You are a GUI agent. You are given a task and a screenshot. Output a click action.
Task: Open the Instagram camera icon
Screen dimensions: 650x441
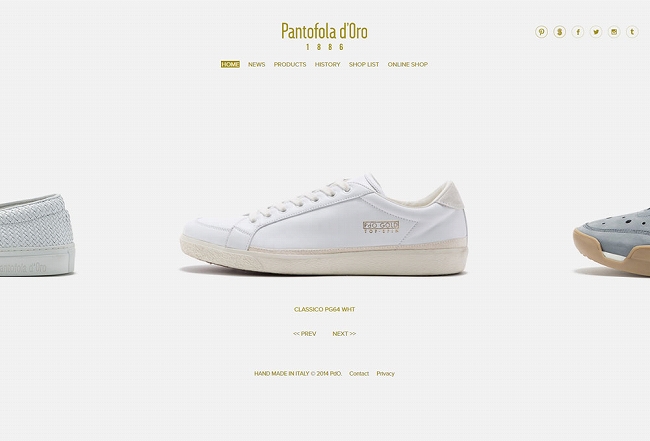point(614,32)
